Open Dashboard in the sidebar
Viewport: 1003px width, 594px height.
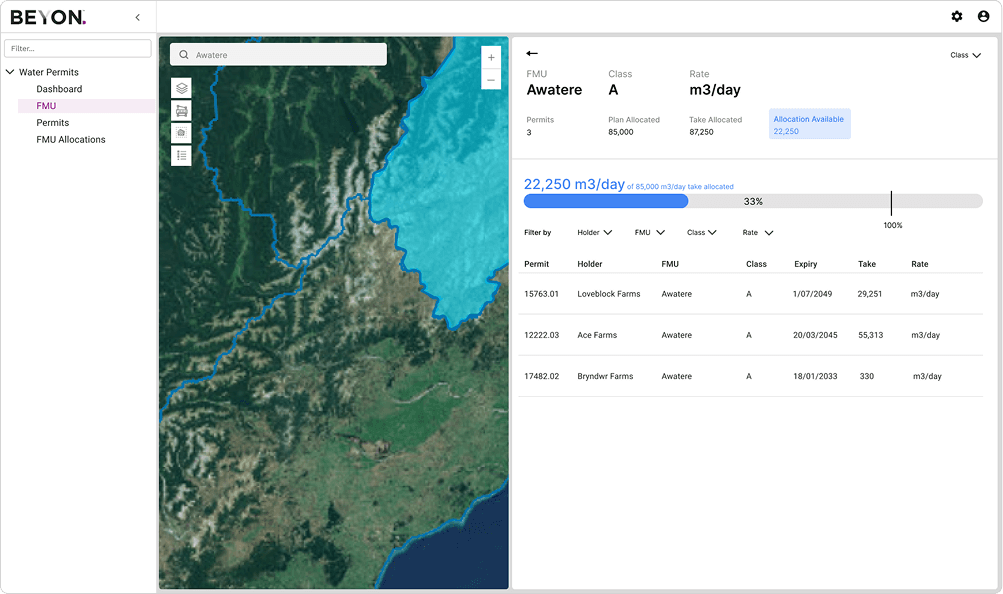(x=59, y=89)
